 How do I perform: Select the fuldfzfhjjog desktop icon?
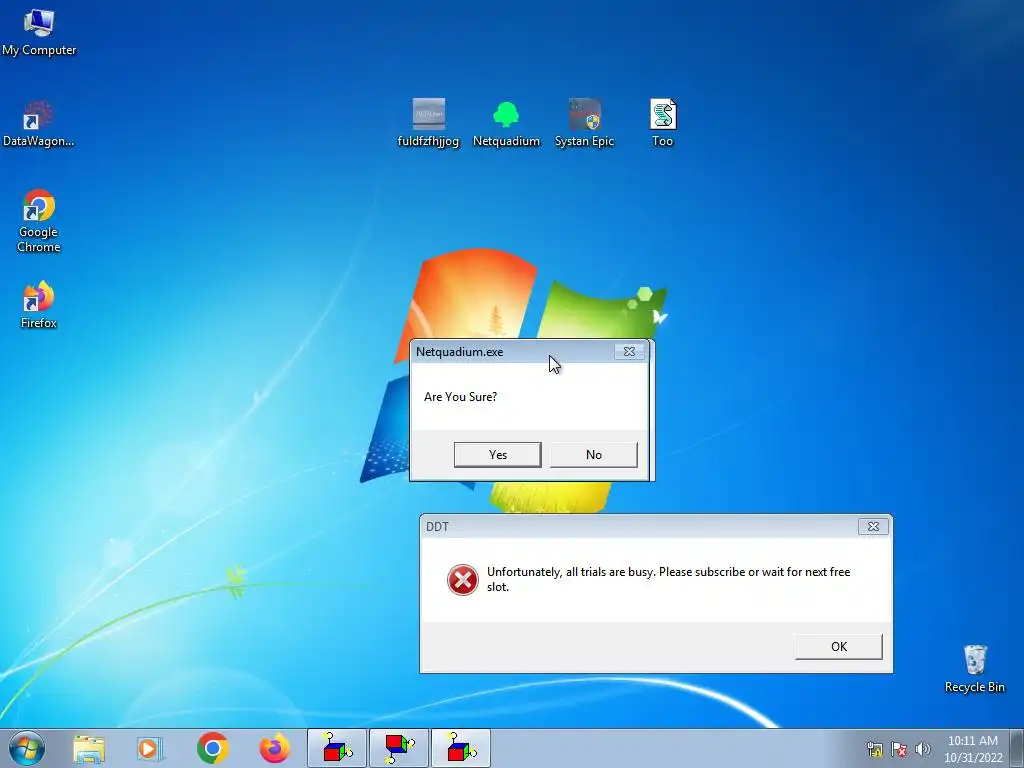(x=428, y=123)
